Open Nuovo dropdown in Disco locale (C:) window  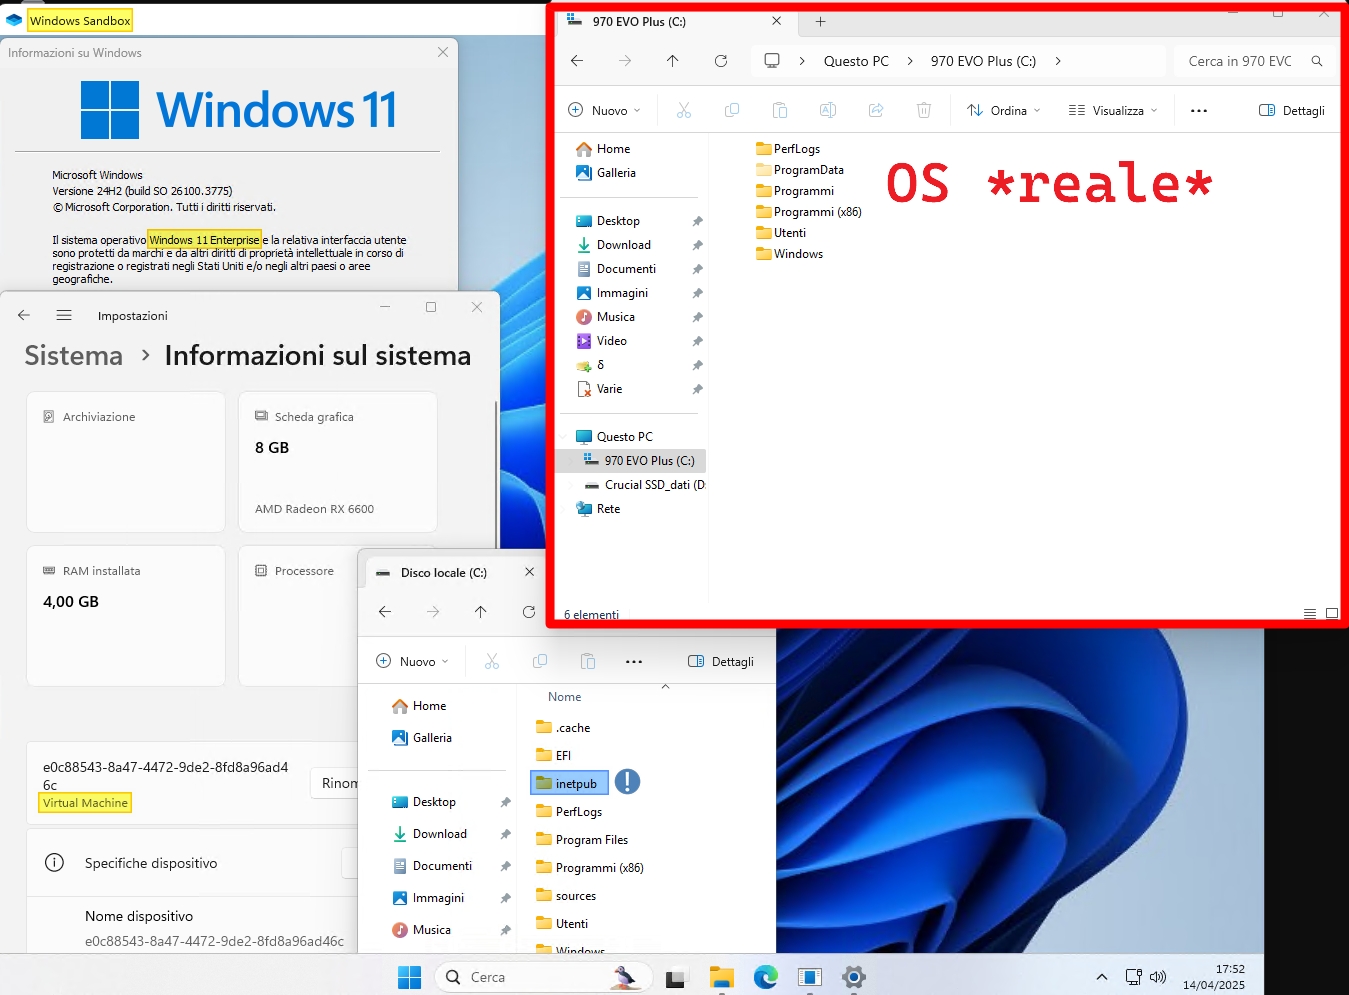click(412, 661)
